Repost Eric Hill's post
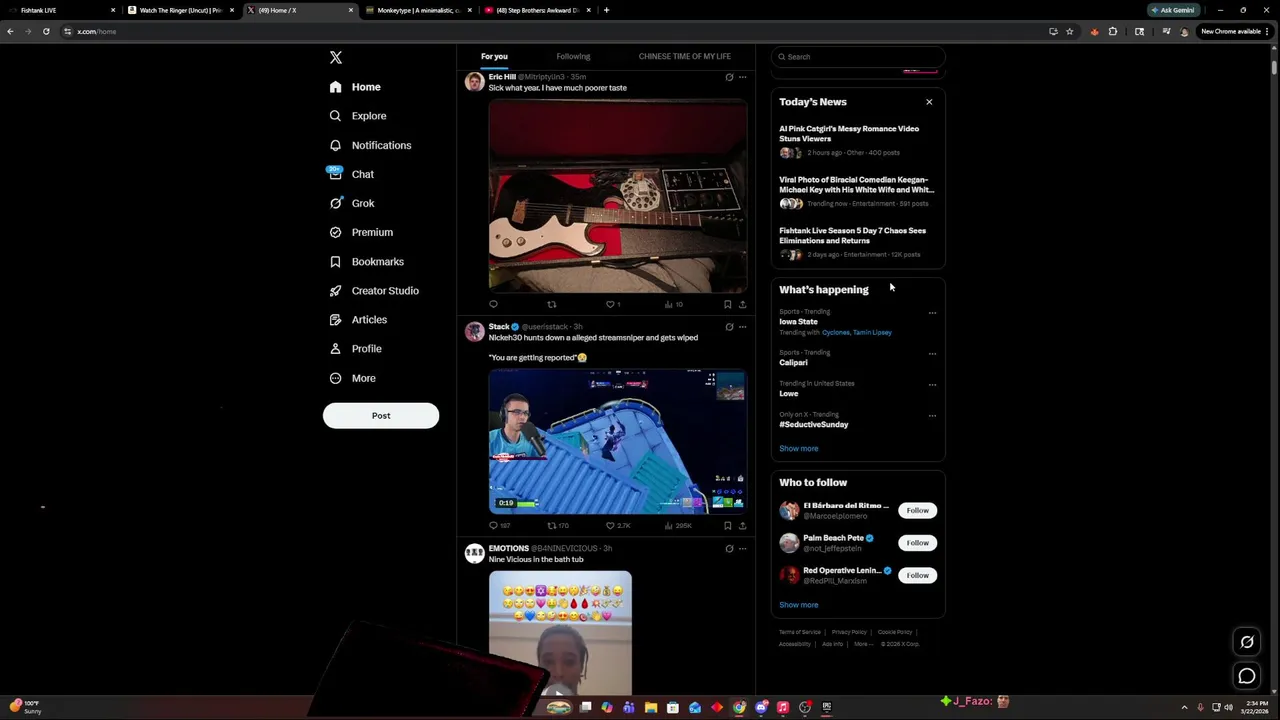This screenshot has width=1280, height=720. [551, 304]
